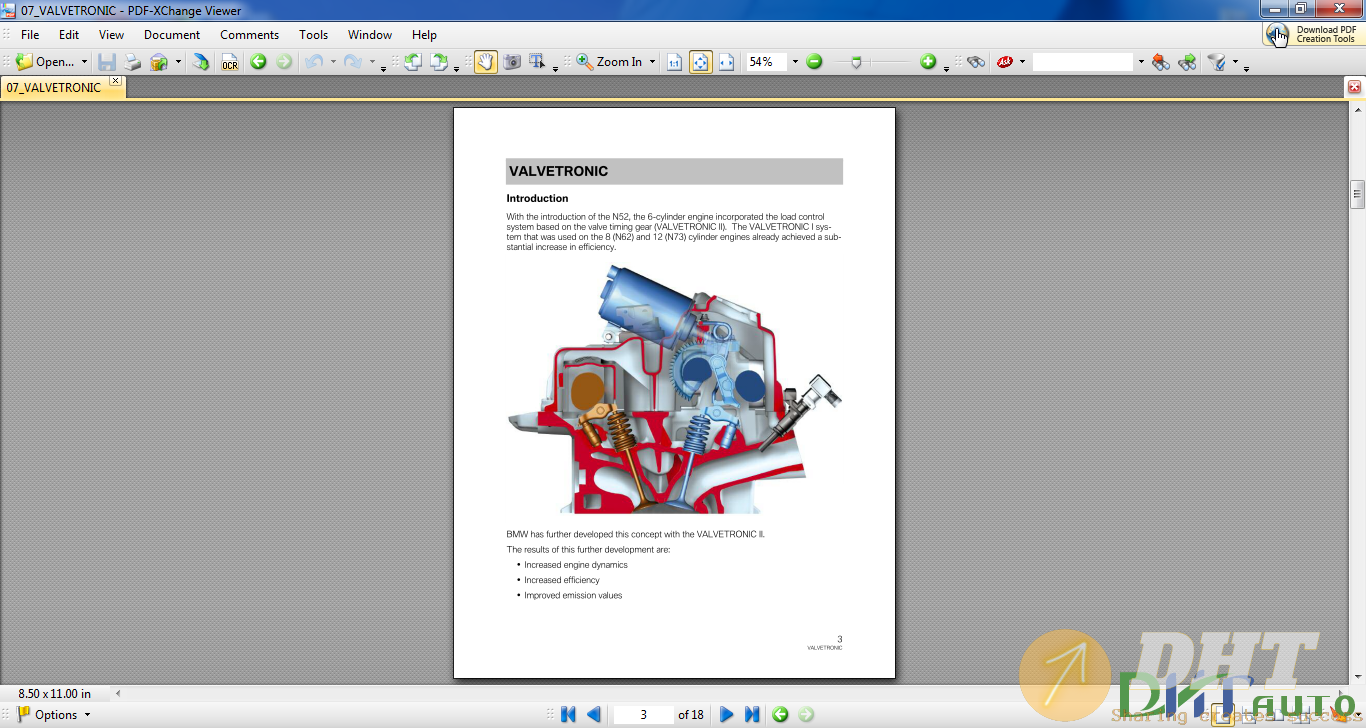The width and height of the screenshot is (1366, 728).
Task: Select the 07_VALVETRONIC document tab
Action: tap(54, 87)
